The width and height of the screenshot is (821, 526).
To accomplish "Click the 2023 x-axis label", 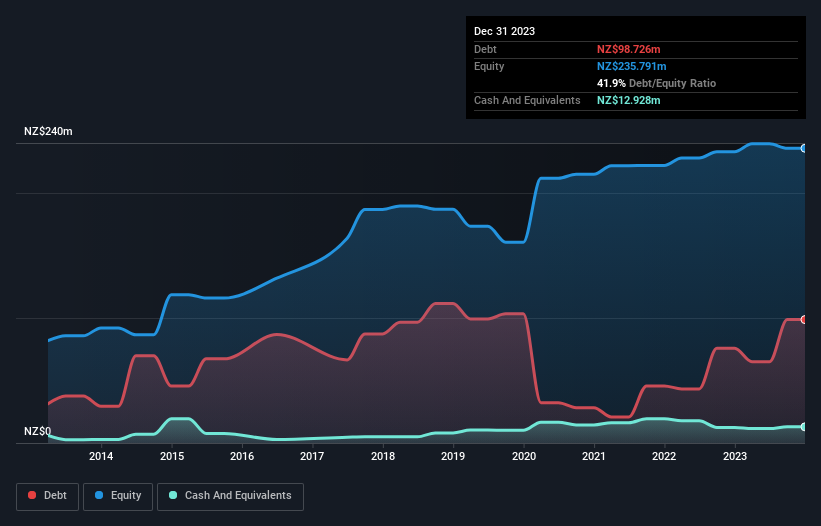I will click(x=735, y=456).
